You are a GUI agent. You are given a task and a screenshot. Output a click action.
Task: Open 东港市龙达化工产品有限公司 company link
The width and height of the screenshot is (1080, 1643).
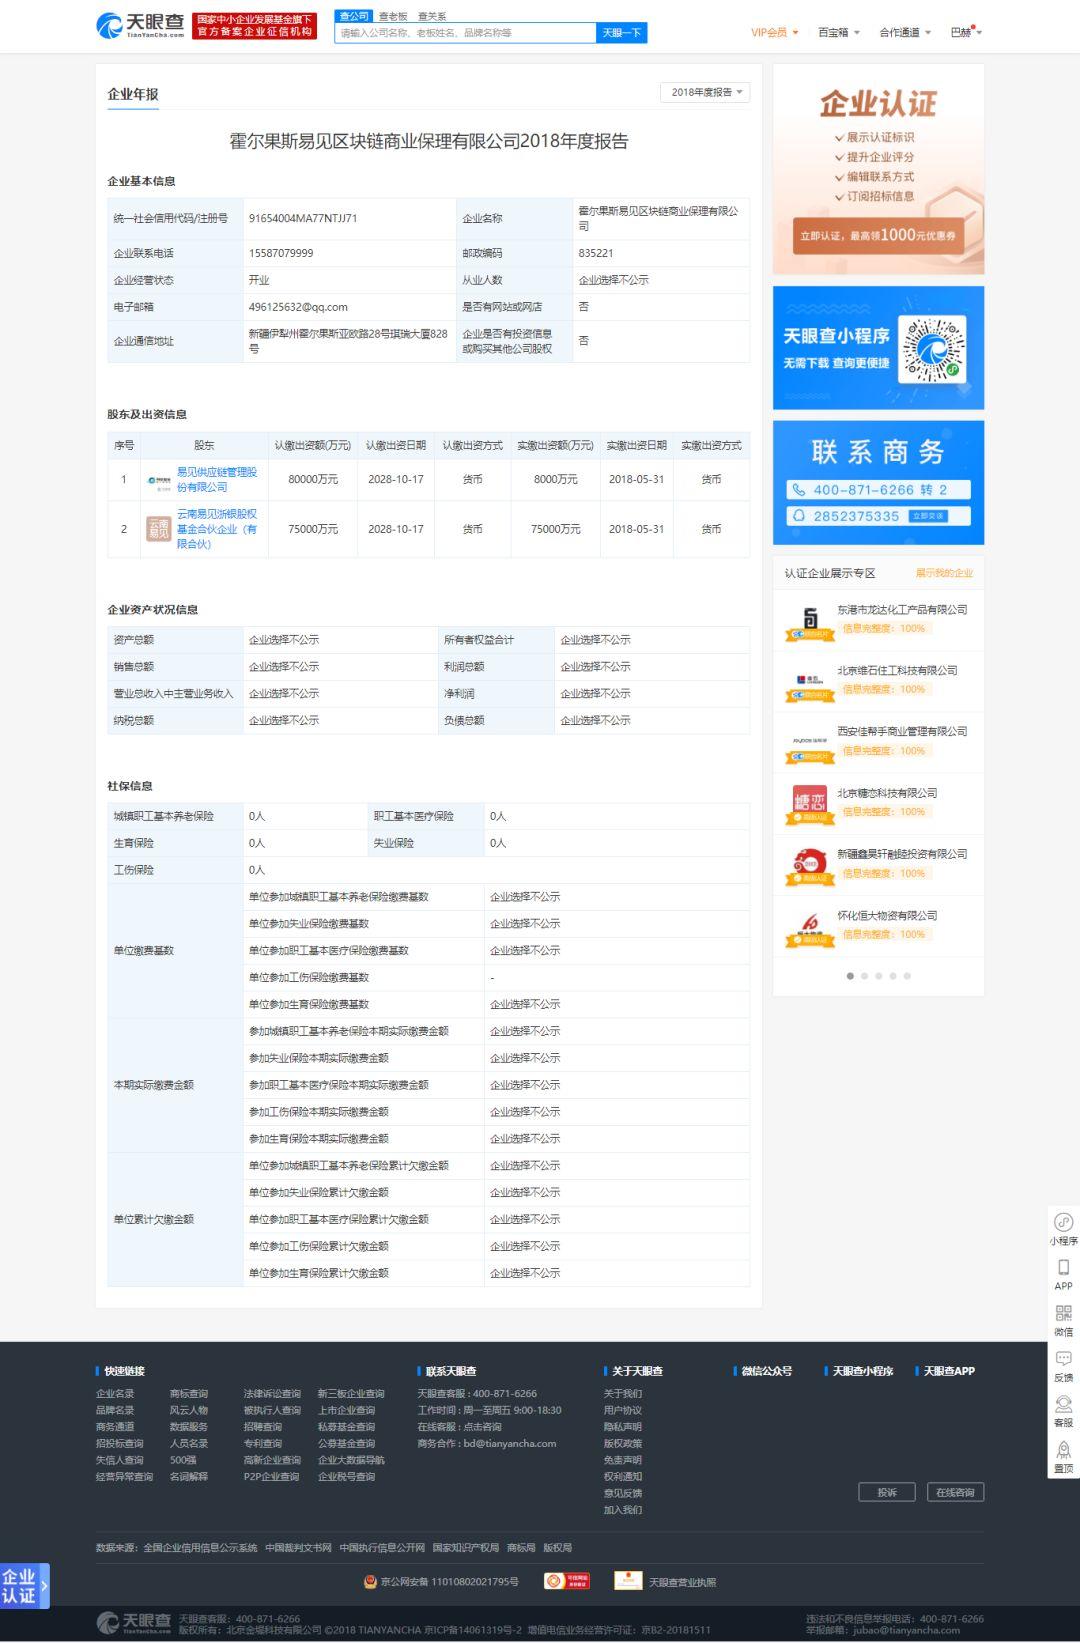tap(902, 610)
